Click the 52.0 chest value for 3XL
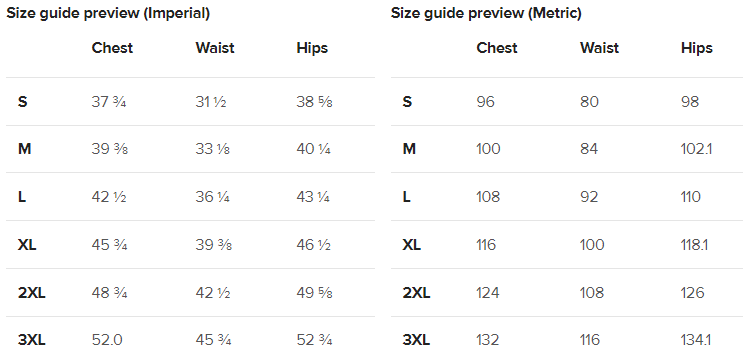The image size is (743, 362). point(107,340)
